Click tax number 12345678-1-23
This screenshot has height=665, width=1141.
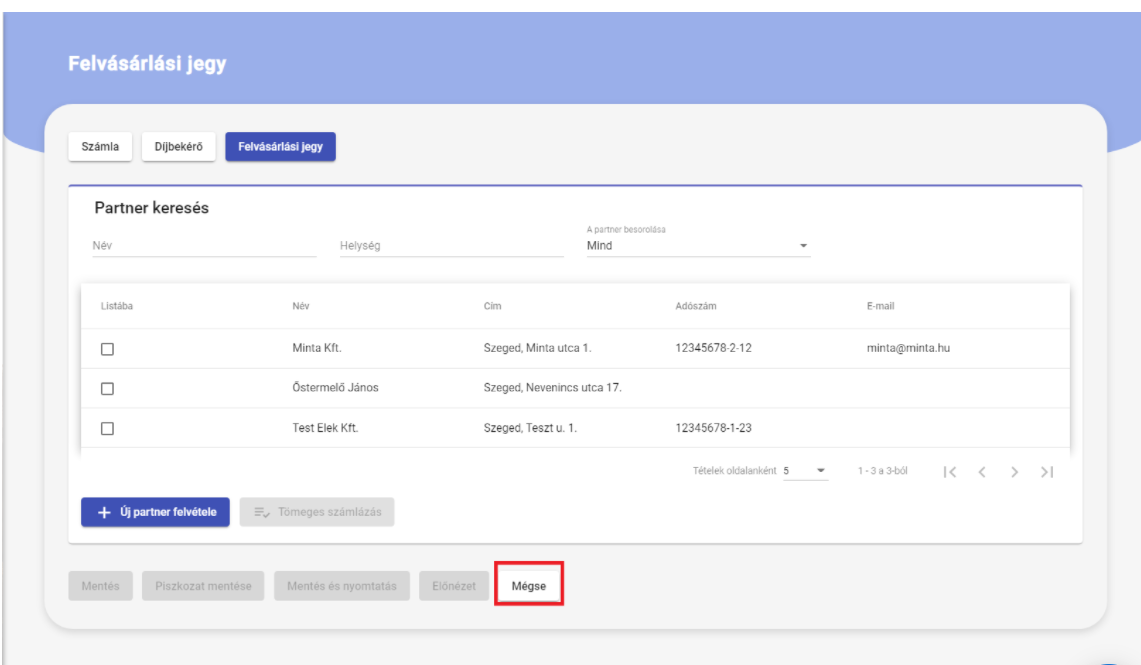713,428
